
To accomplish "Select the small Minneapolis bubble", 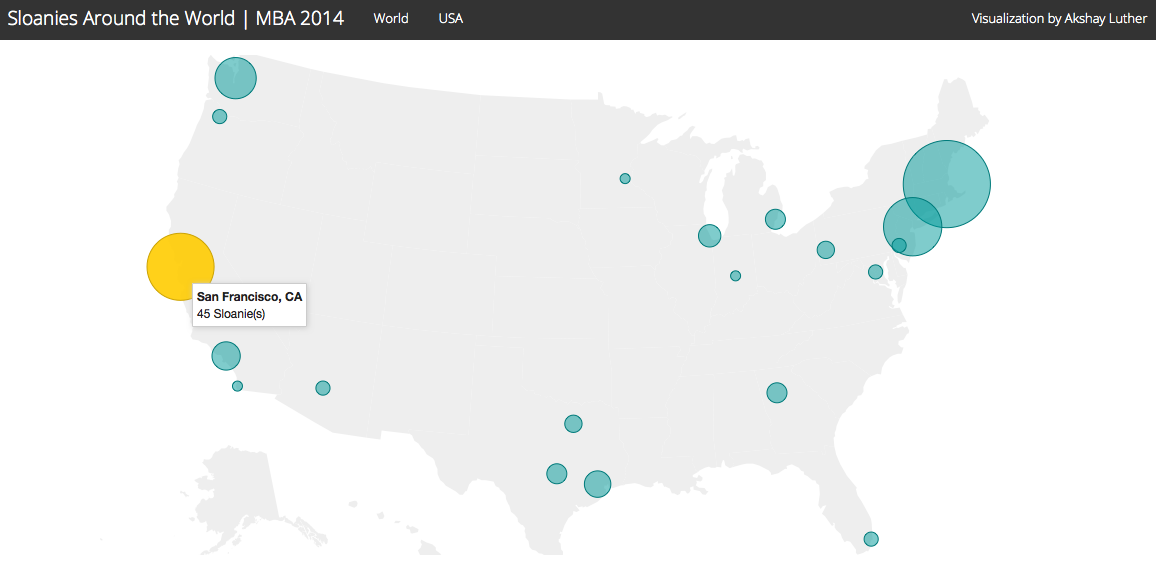I will pyautogui.click(x=625, y=178).
